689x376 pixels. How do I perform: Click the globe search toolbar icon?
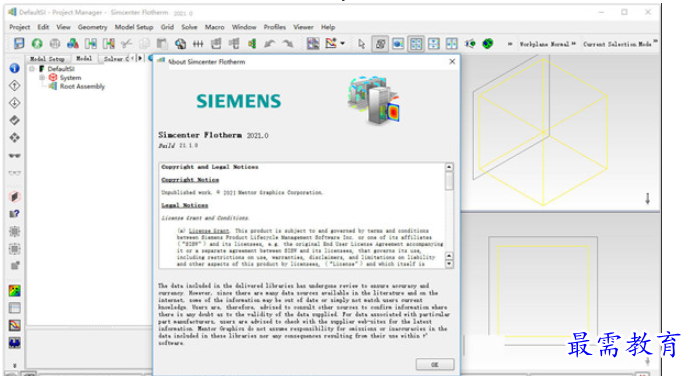[180, 43]
